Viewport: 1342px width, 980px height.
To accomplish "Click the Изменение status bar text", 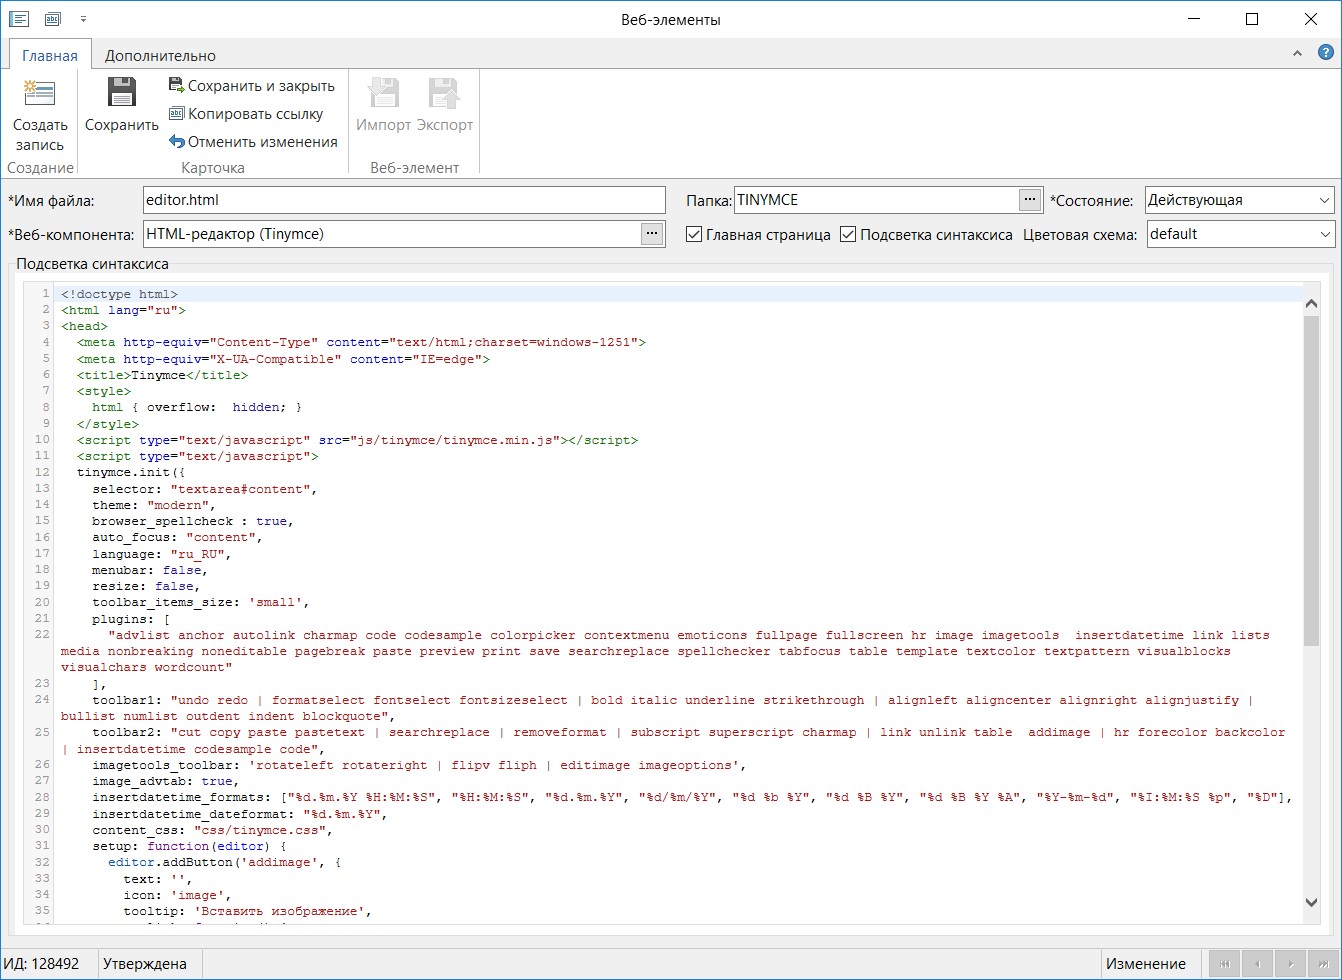I will [x=1146, y=964].
